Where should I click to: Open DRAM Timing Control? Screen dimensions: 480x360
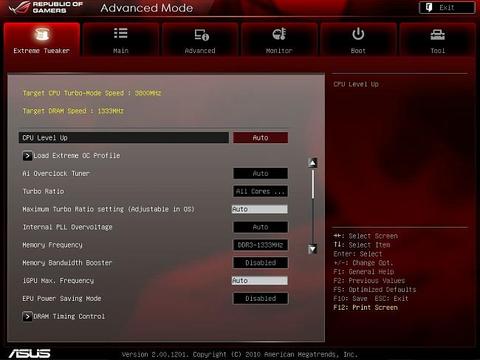(69, 316)
